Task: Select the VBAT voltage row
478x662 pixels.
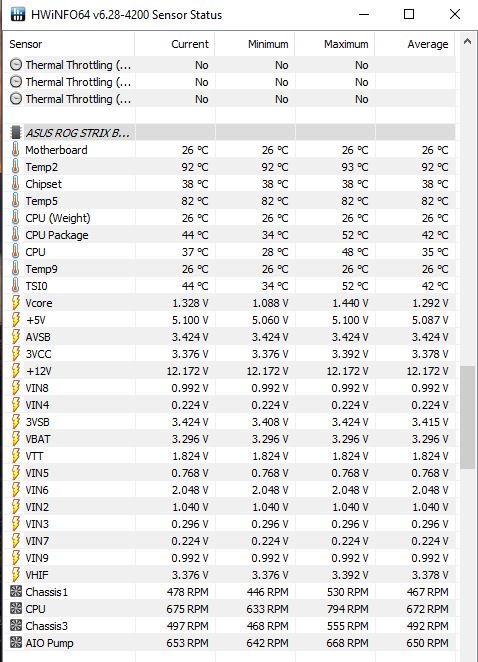Action: tap(232, 439)
